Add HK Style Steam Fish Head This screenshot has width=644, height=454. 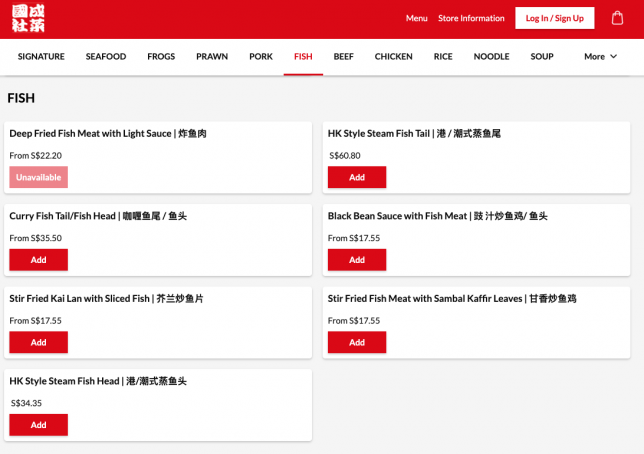pos(38,425)
